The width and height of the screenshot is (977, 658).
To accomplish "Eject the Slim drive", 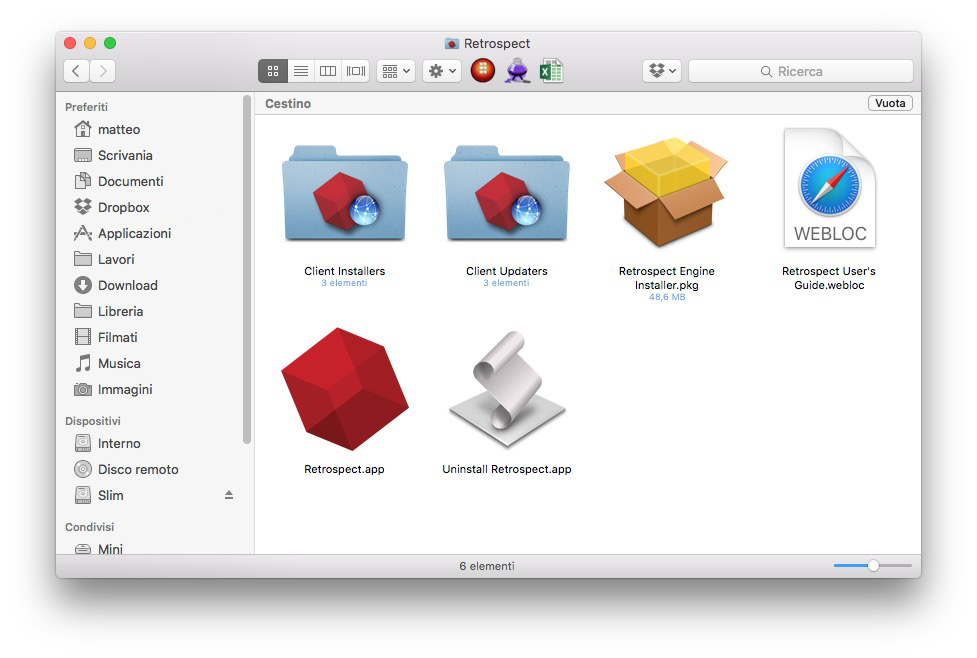I will point(229,495).
